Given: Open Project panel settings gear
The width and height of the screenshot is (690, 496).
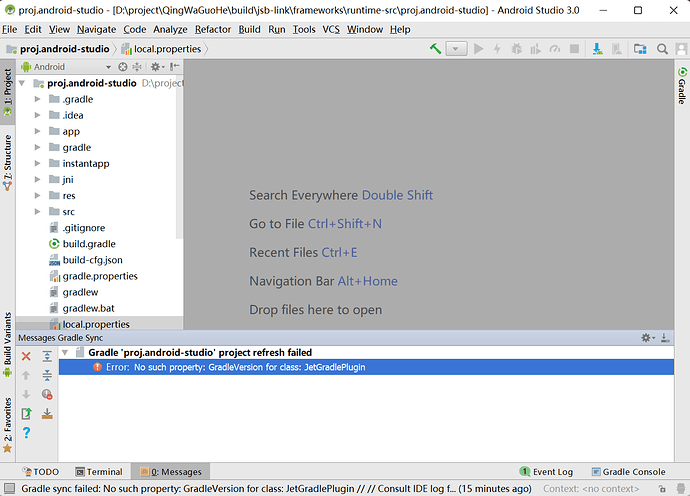Looking at the screenshot, I should [157, 66].
